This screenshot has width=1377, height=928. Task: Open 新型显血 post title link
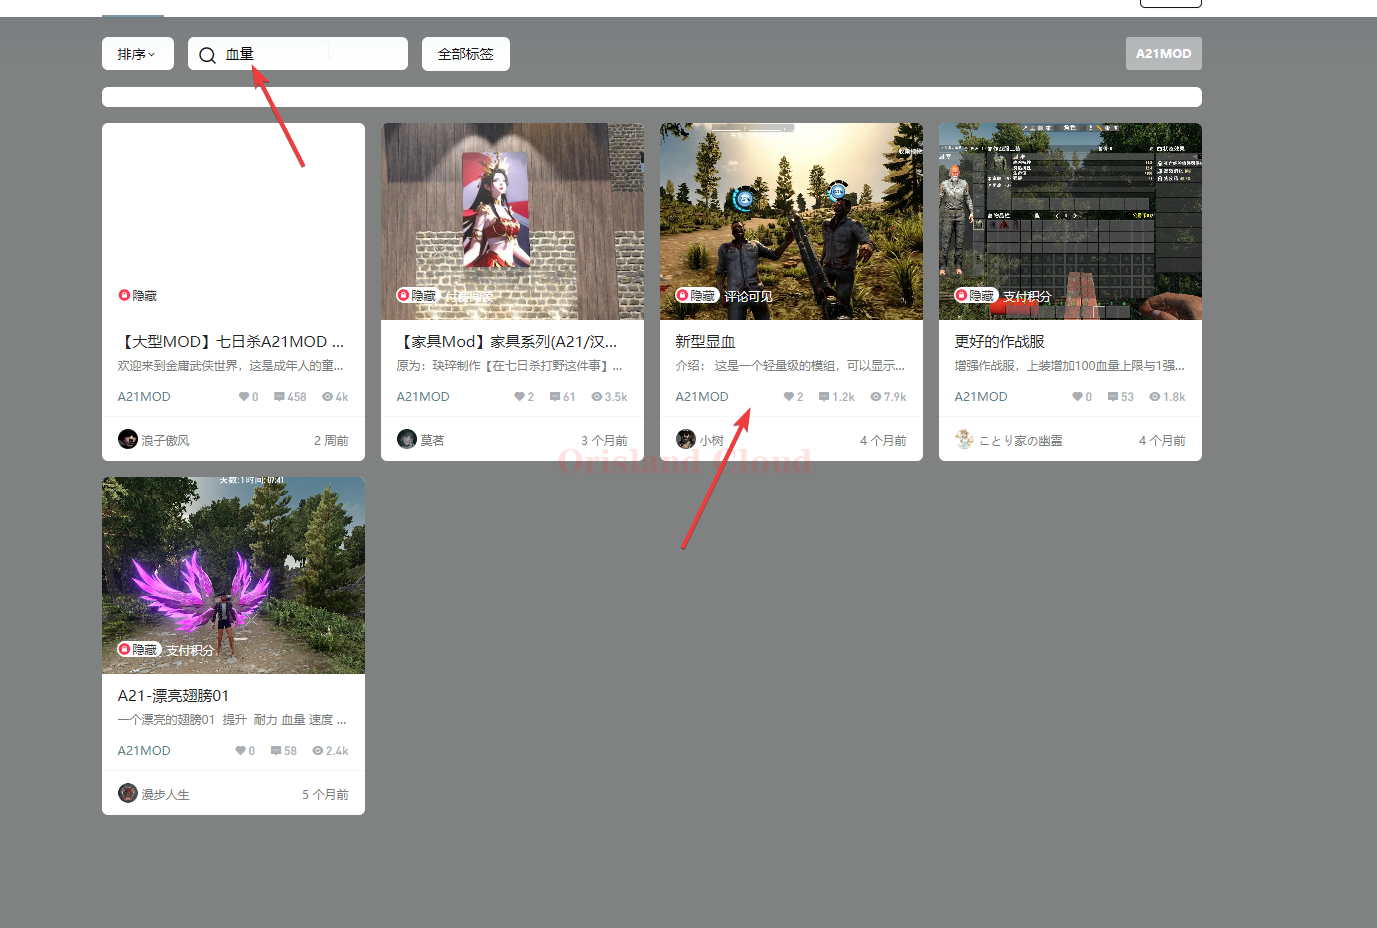coord(705,342)
